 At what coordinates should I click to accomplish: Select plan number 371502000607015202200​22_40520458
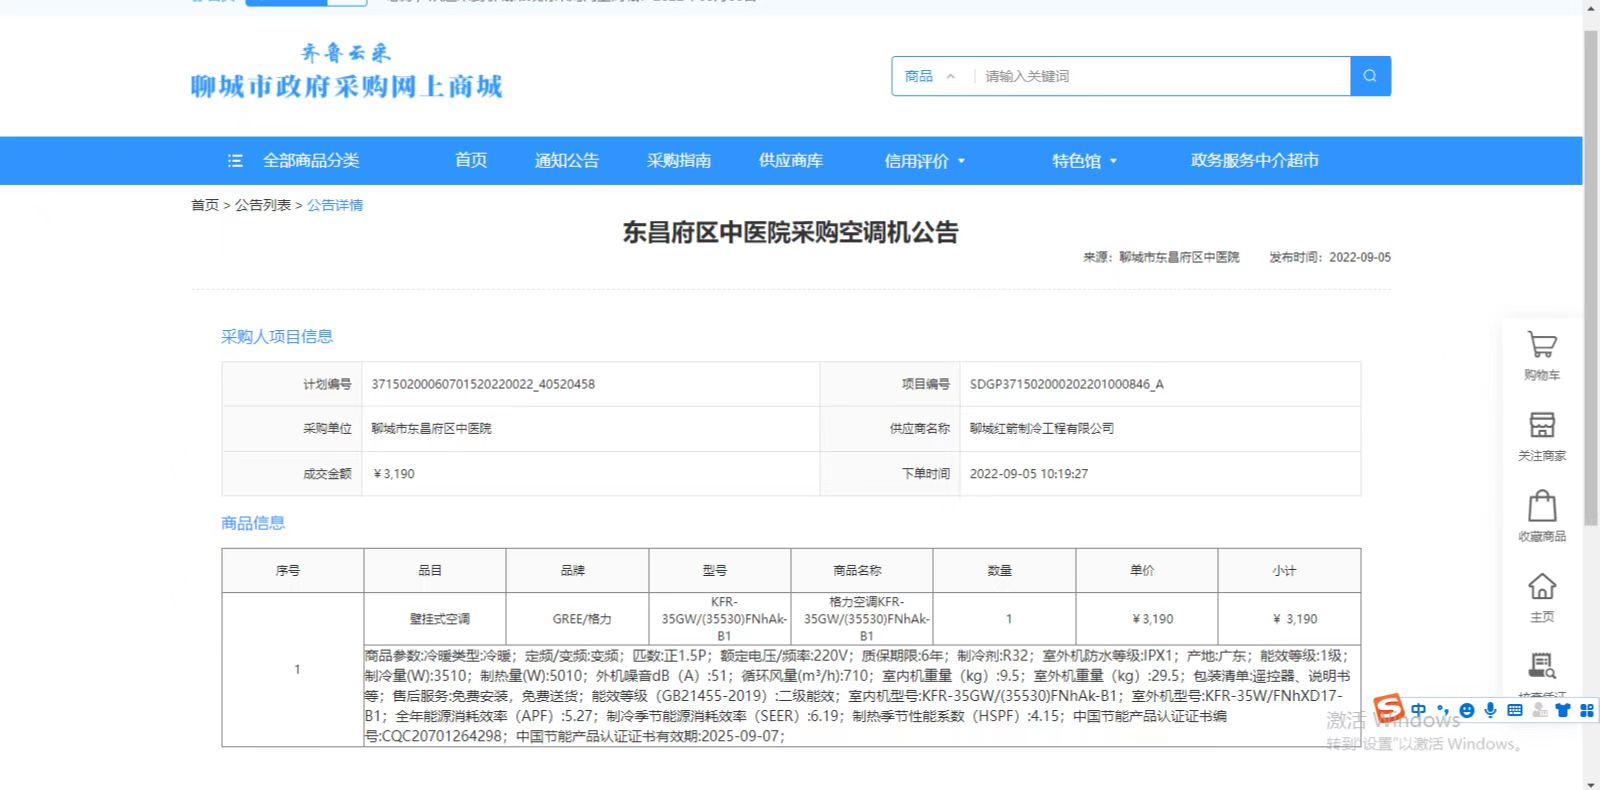483,384
